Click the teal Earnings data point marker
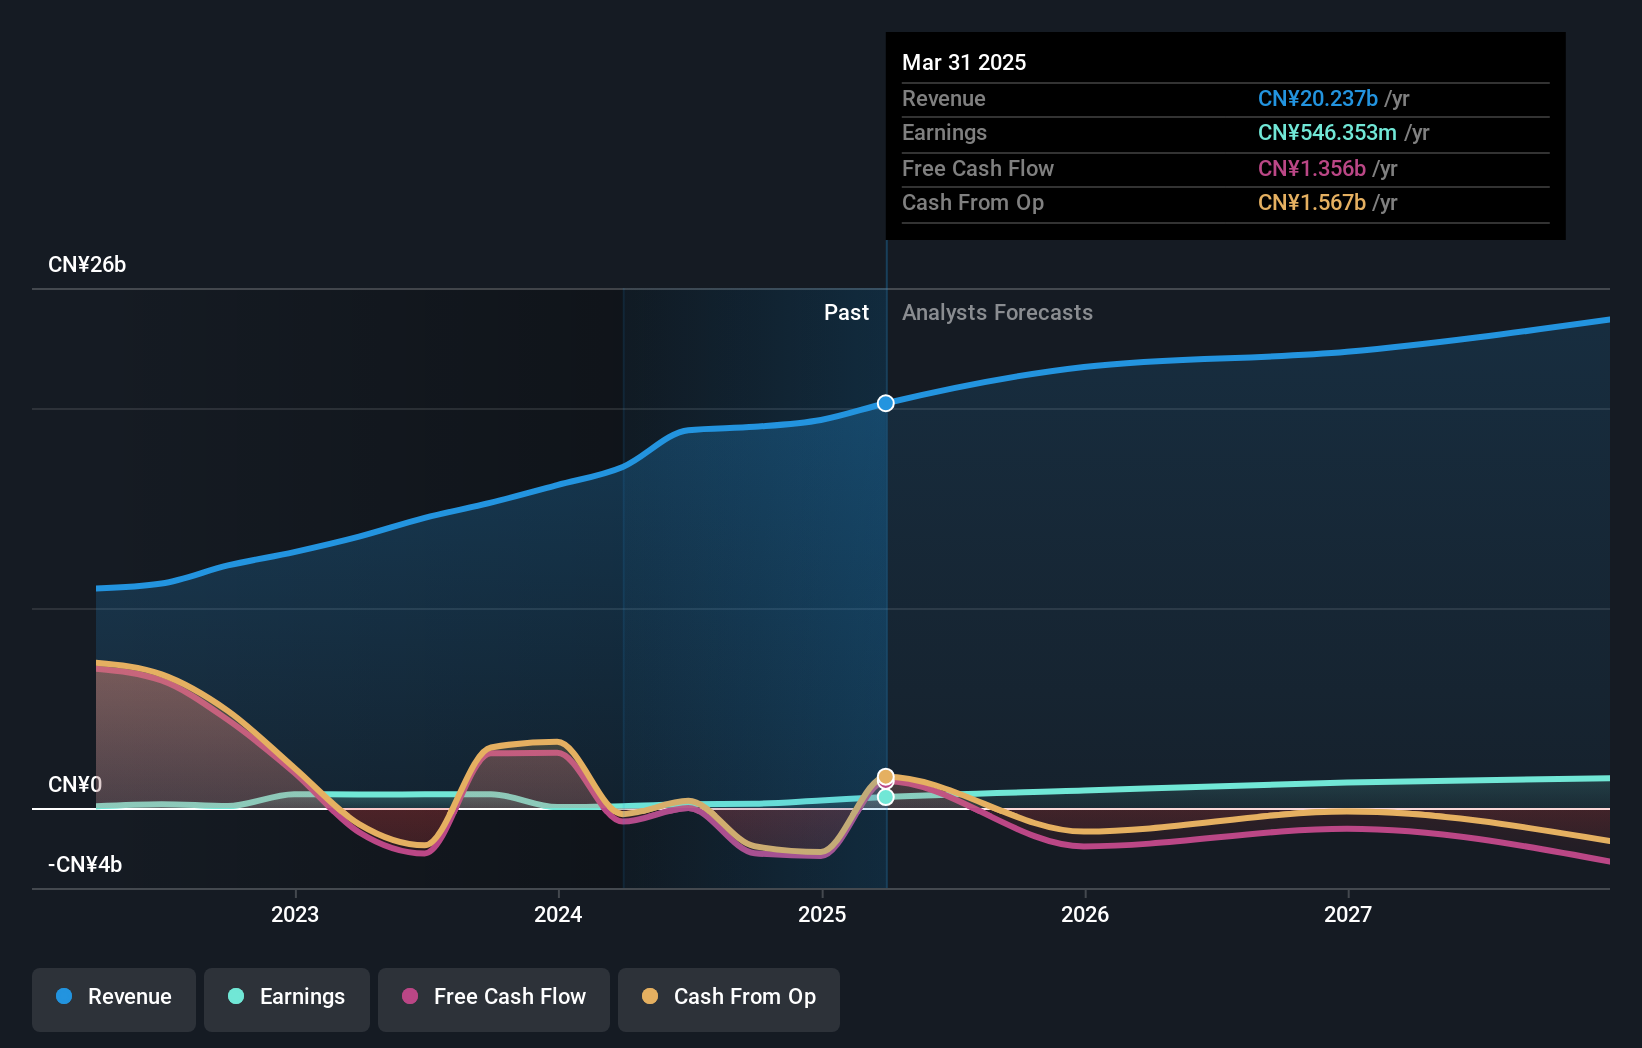 pyautogui.click(x=886, y=797)
